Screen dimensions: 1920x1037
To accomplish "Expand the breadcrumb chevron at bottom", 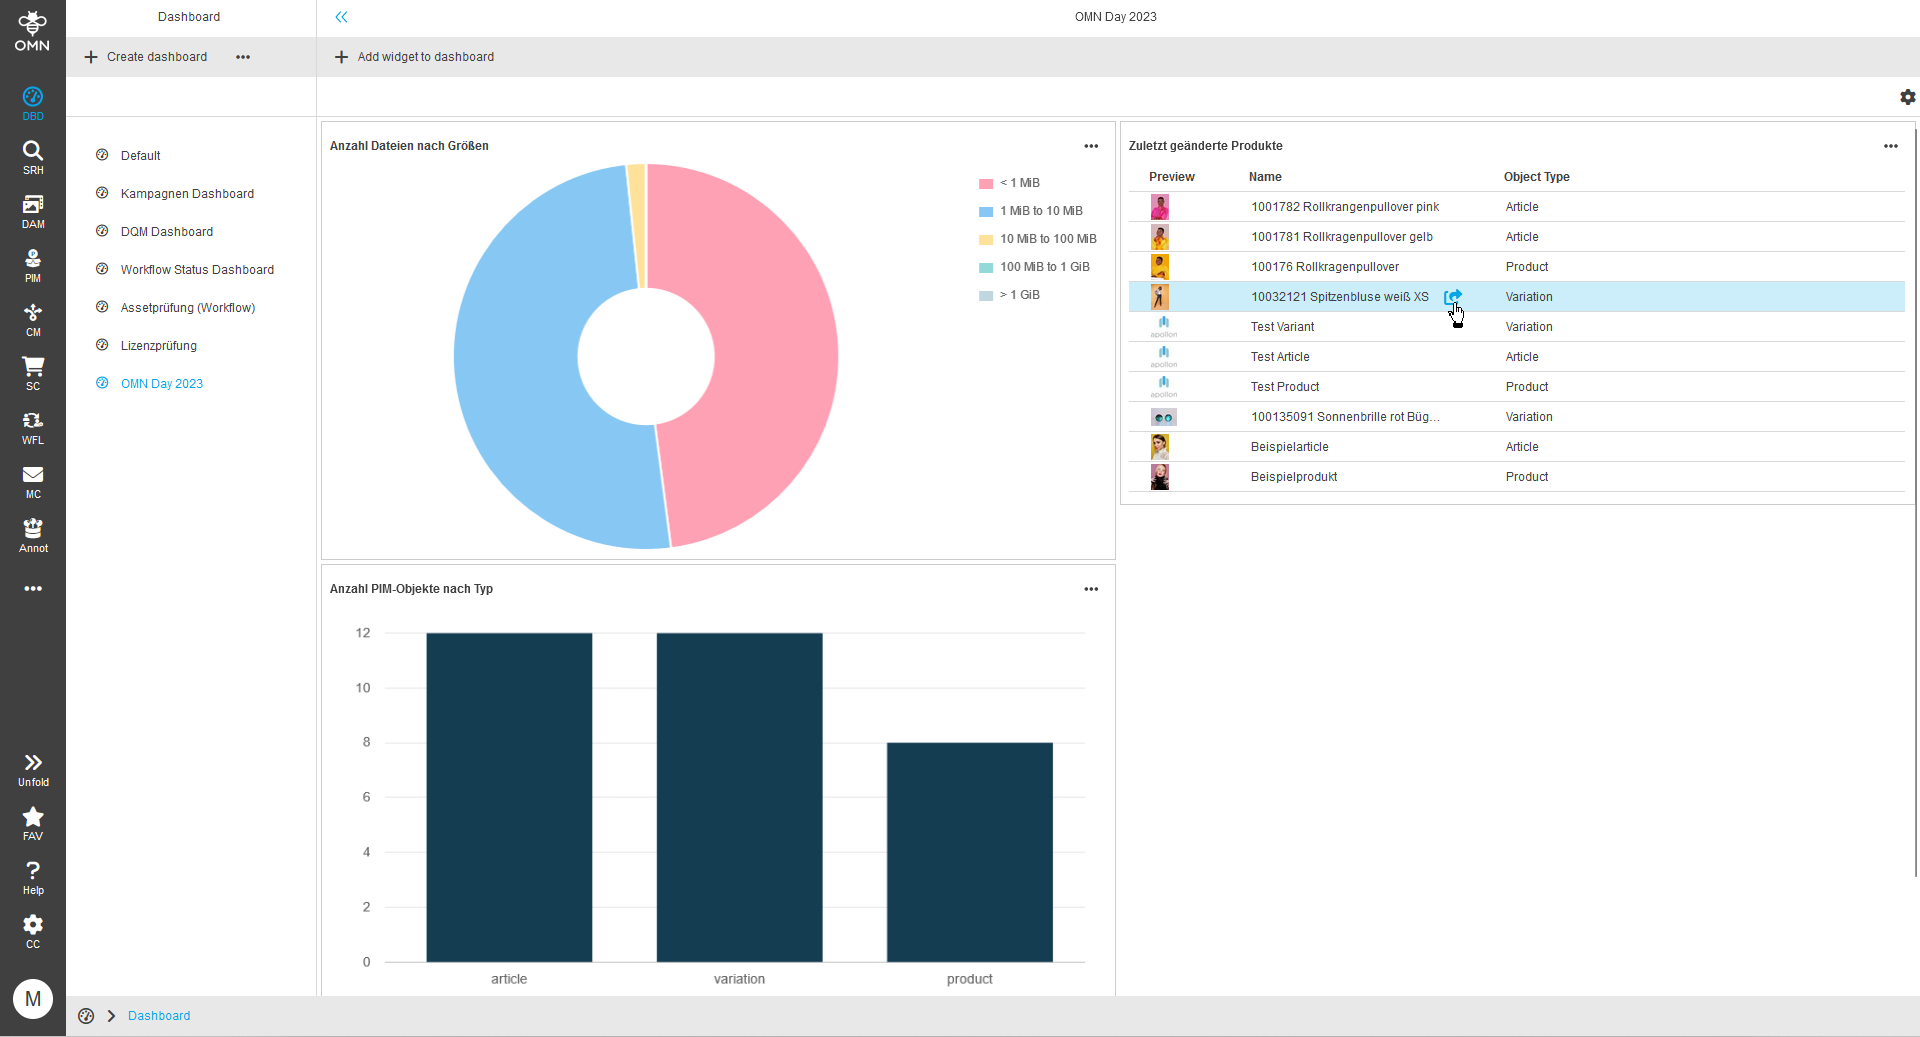I will click(111, 1016).
